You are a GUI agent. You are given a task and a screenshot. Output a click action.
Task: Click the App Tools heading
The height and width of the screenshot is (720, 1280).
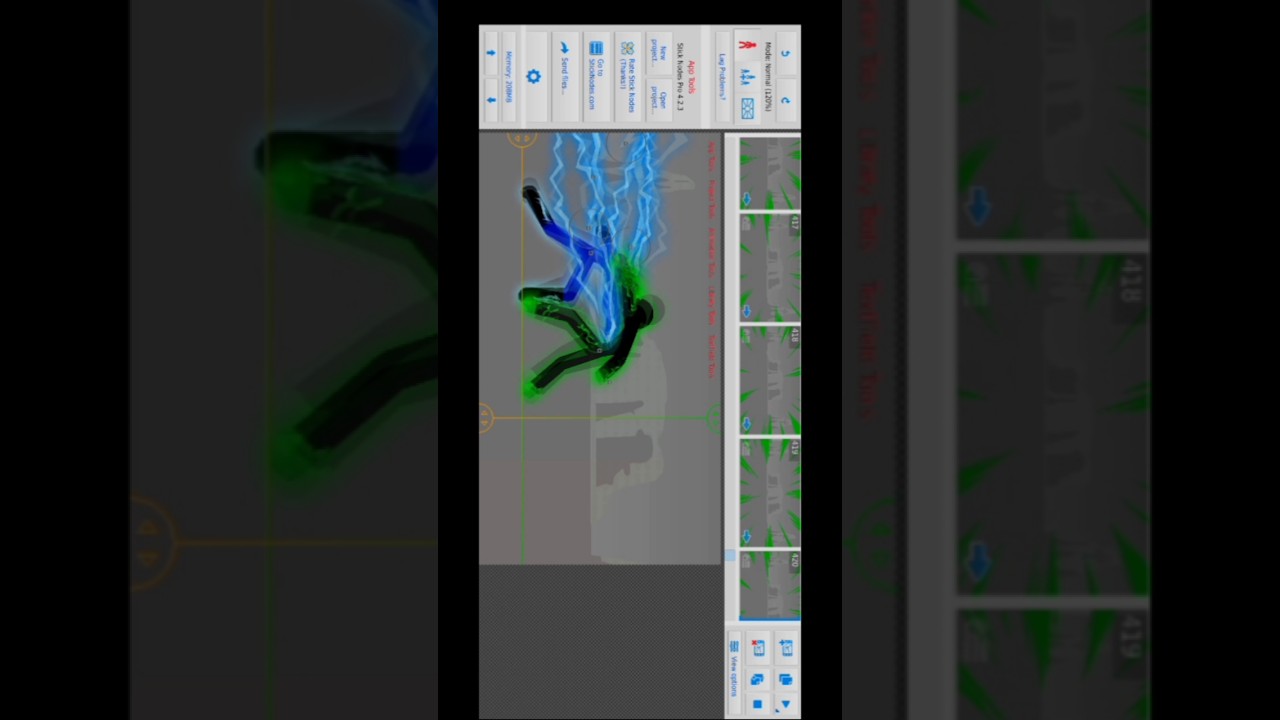tap(692, 77)
